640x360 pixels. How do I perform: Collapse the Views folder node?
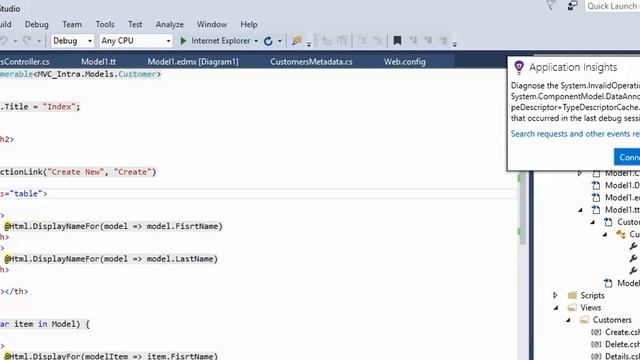556,308
